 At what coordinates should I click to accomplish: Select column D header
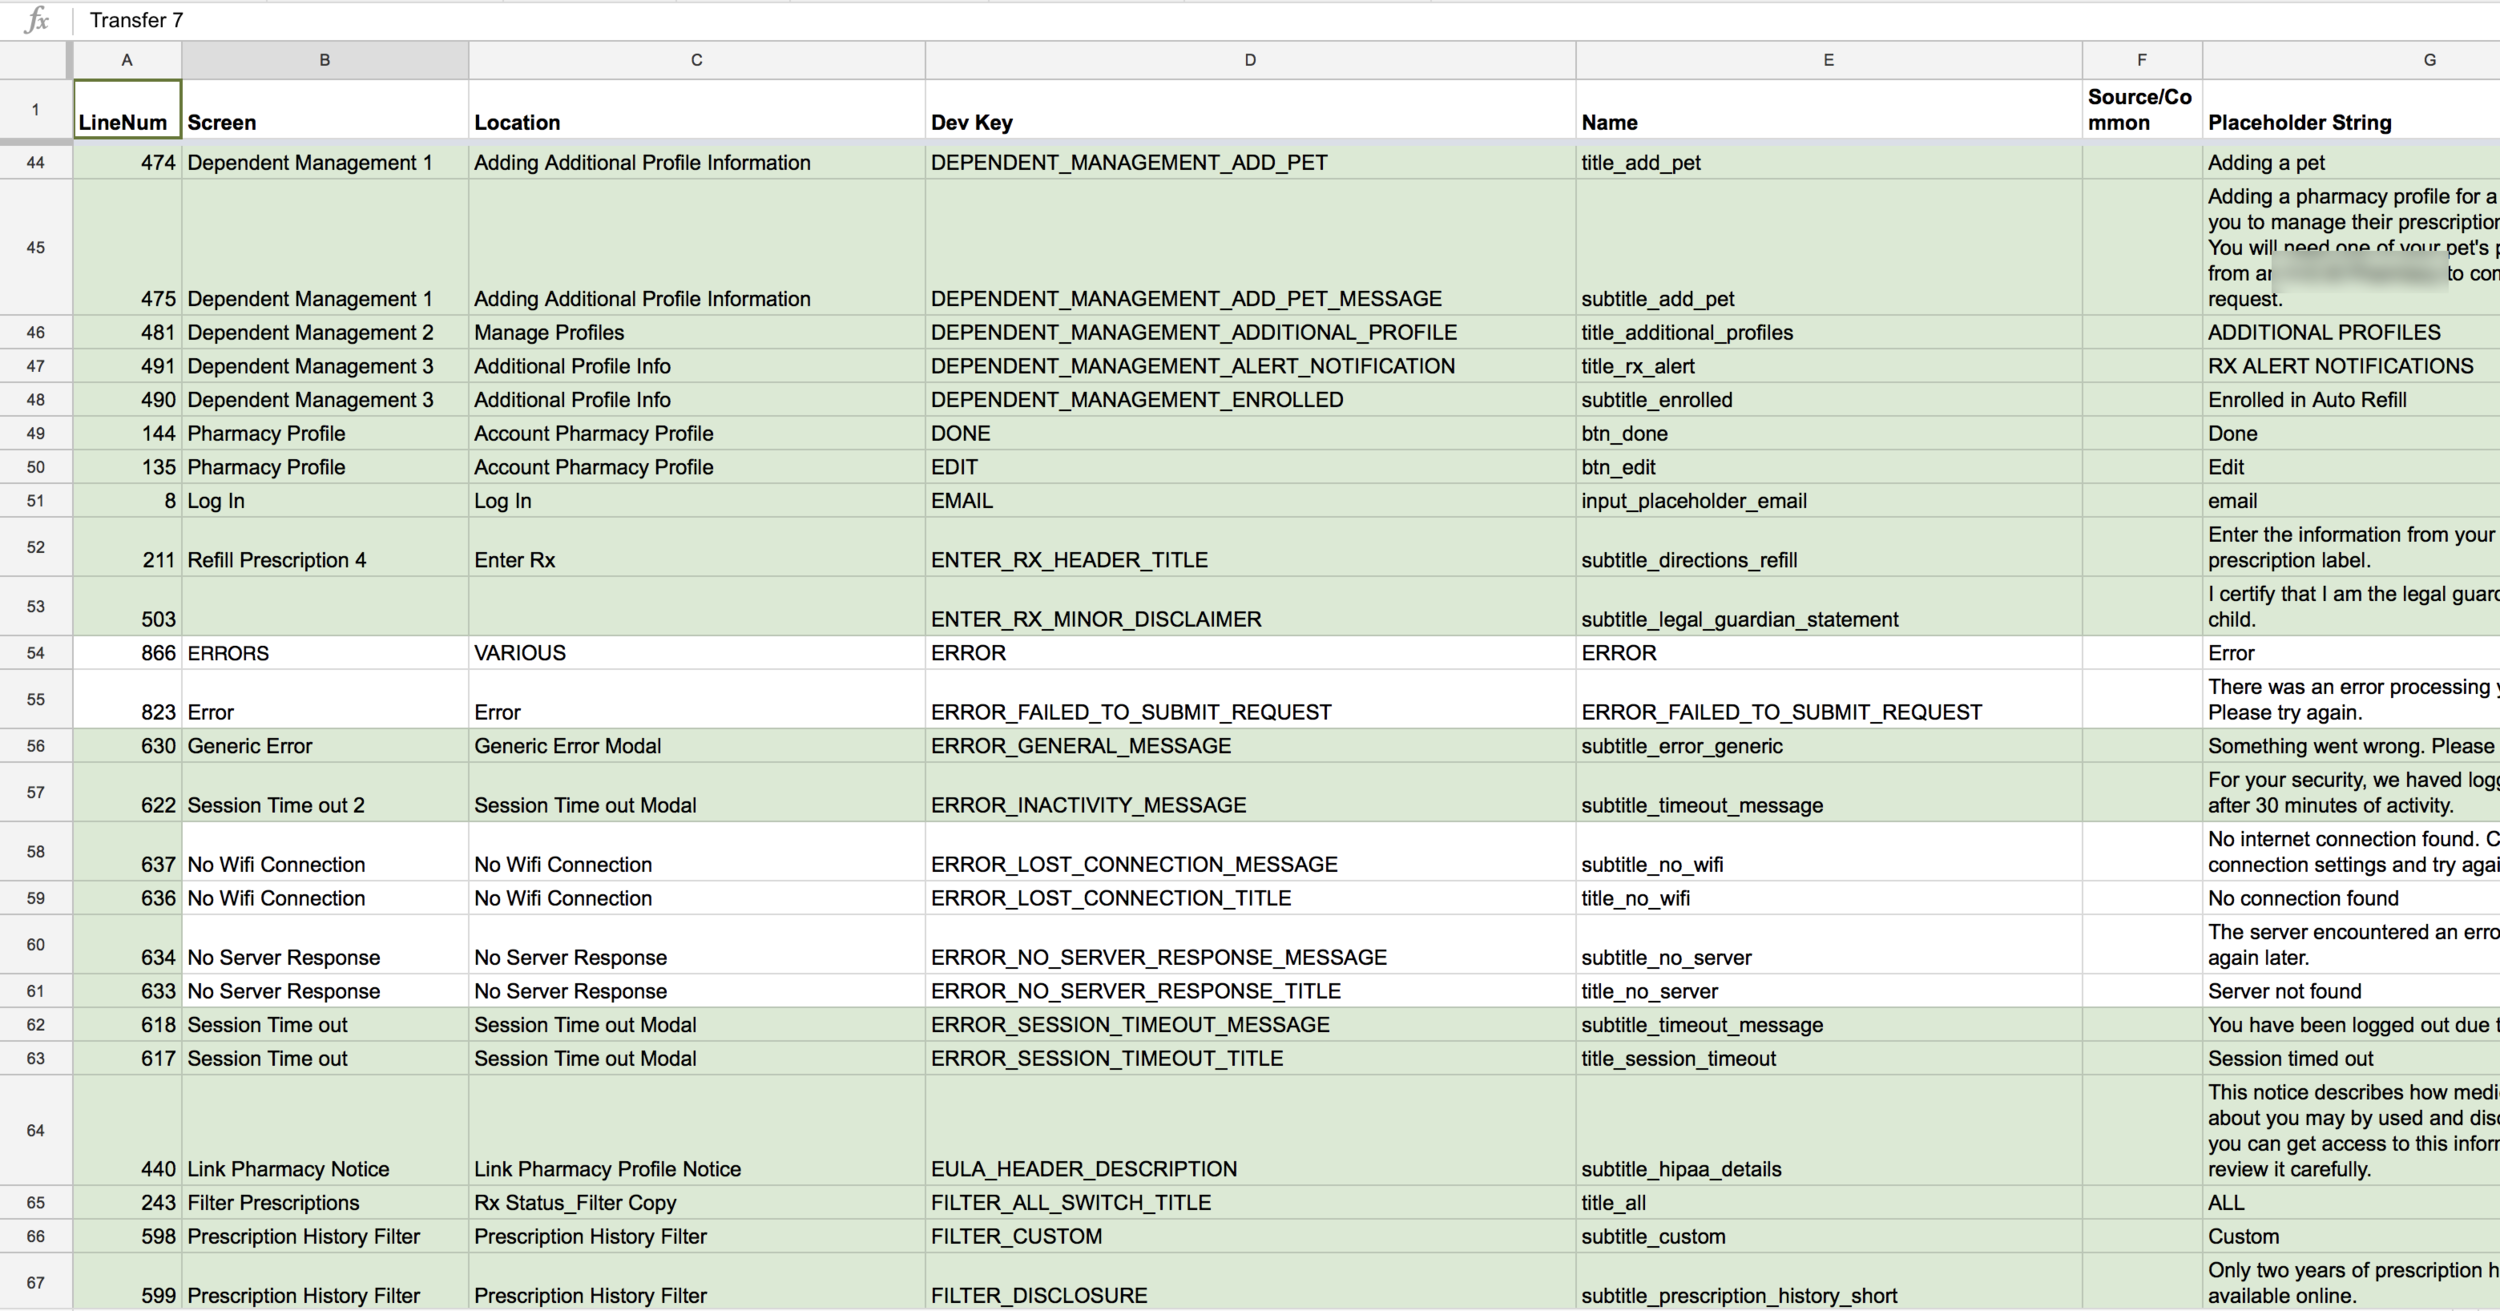pos(1249,60)
